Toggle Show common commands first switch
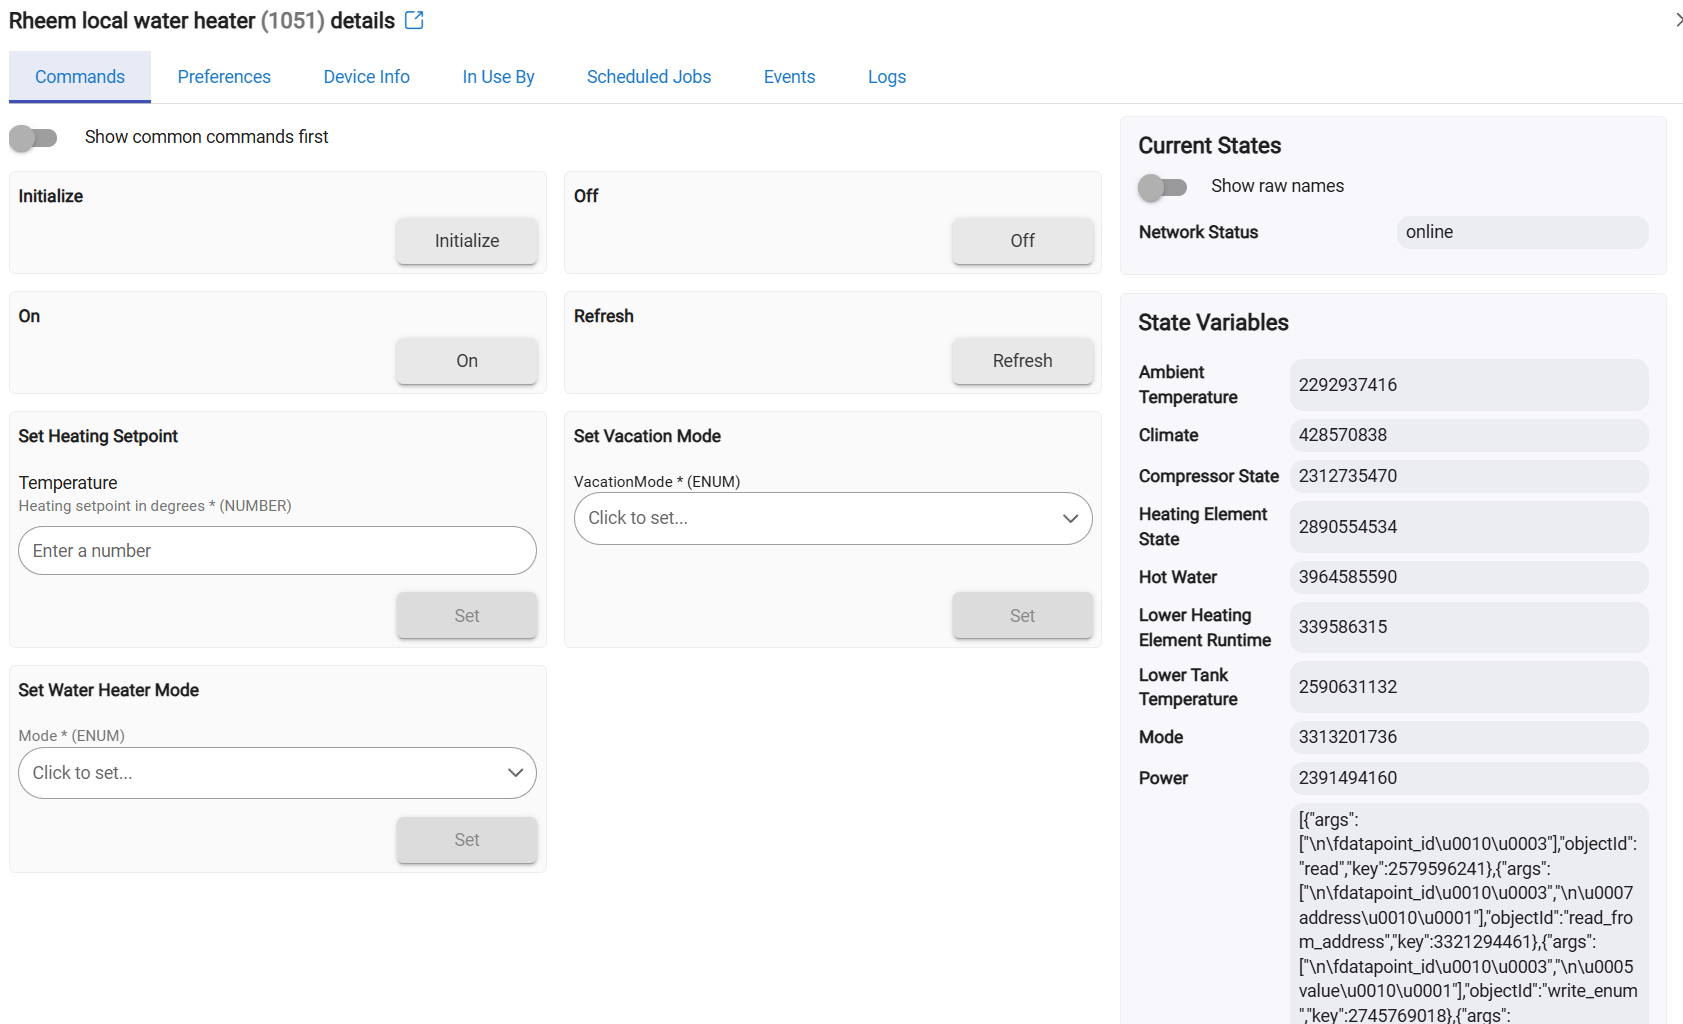 point(33,137)
